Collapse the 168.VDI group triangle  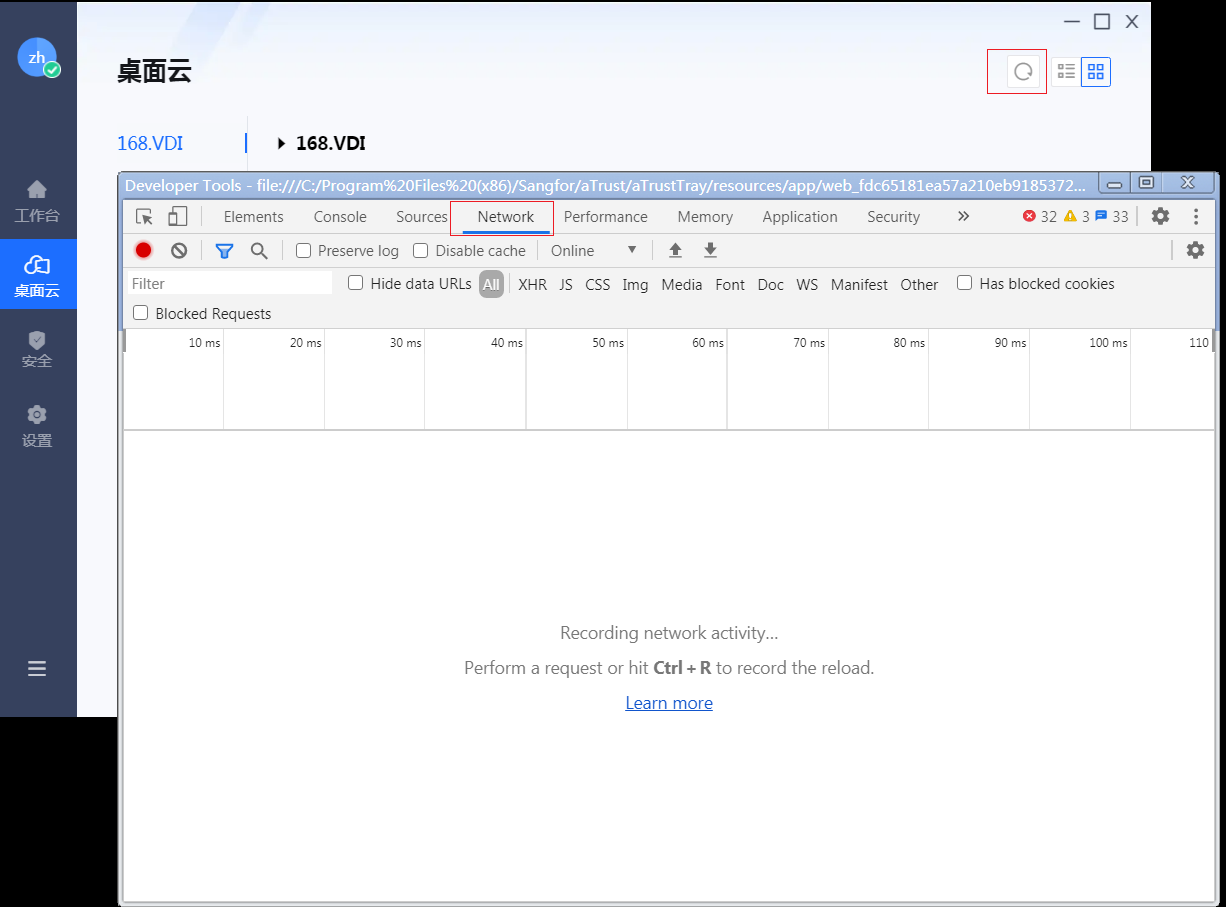click(281, 144)
